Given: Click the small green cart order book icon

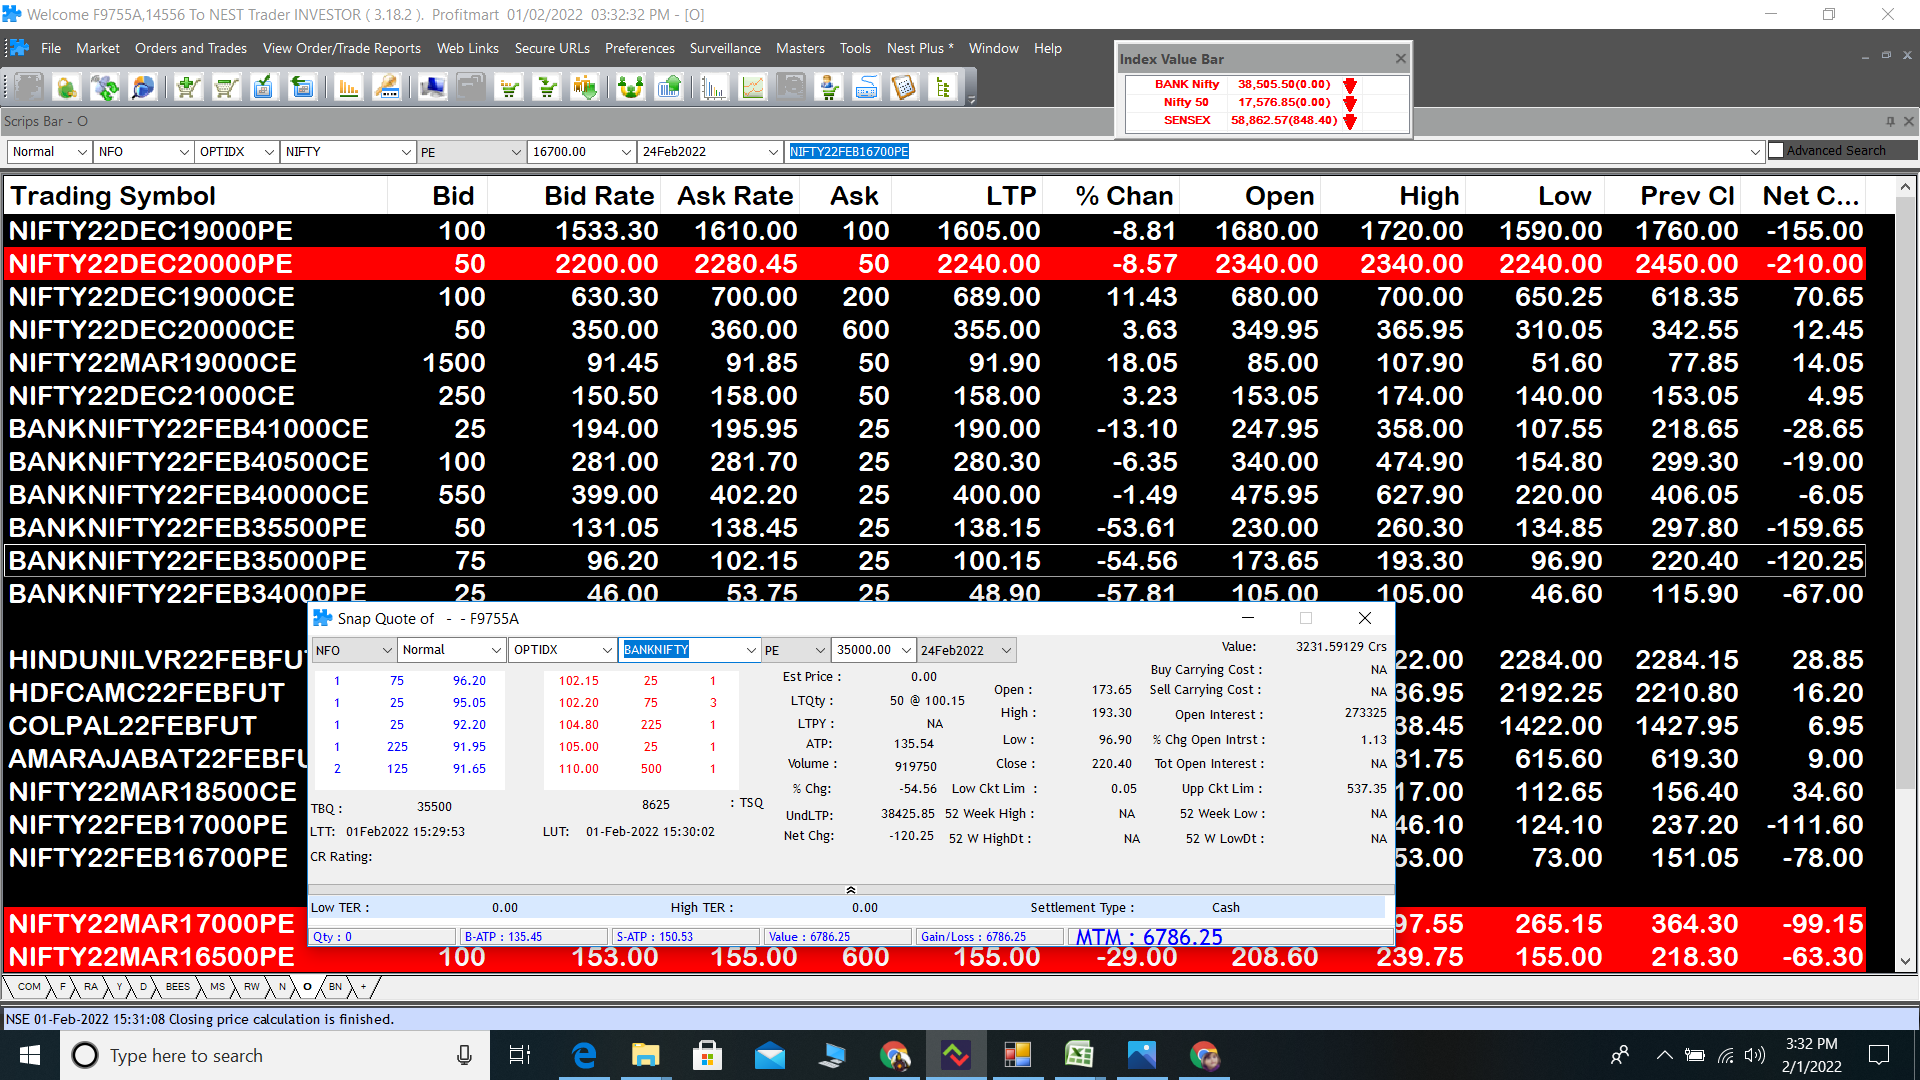Looking at the screenshot, I should (x=510, y=88).
